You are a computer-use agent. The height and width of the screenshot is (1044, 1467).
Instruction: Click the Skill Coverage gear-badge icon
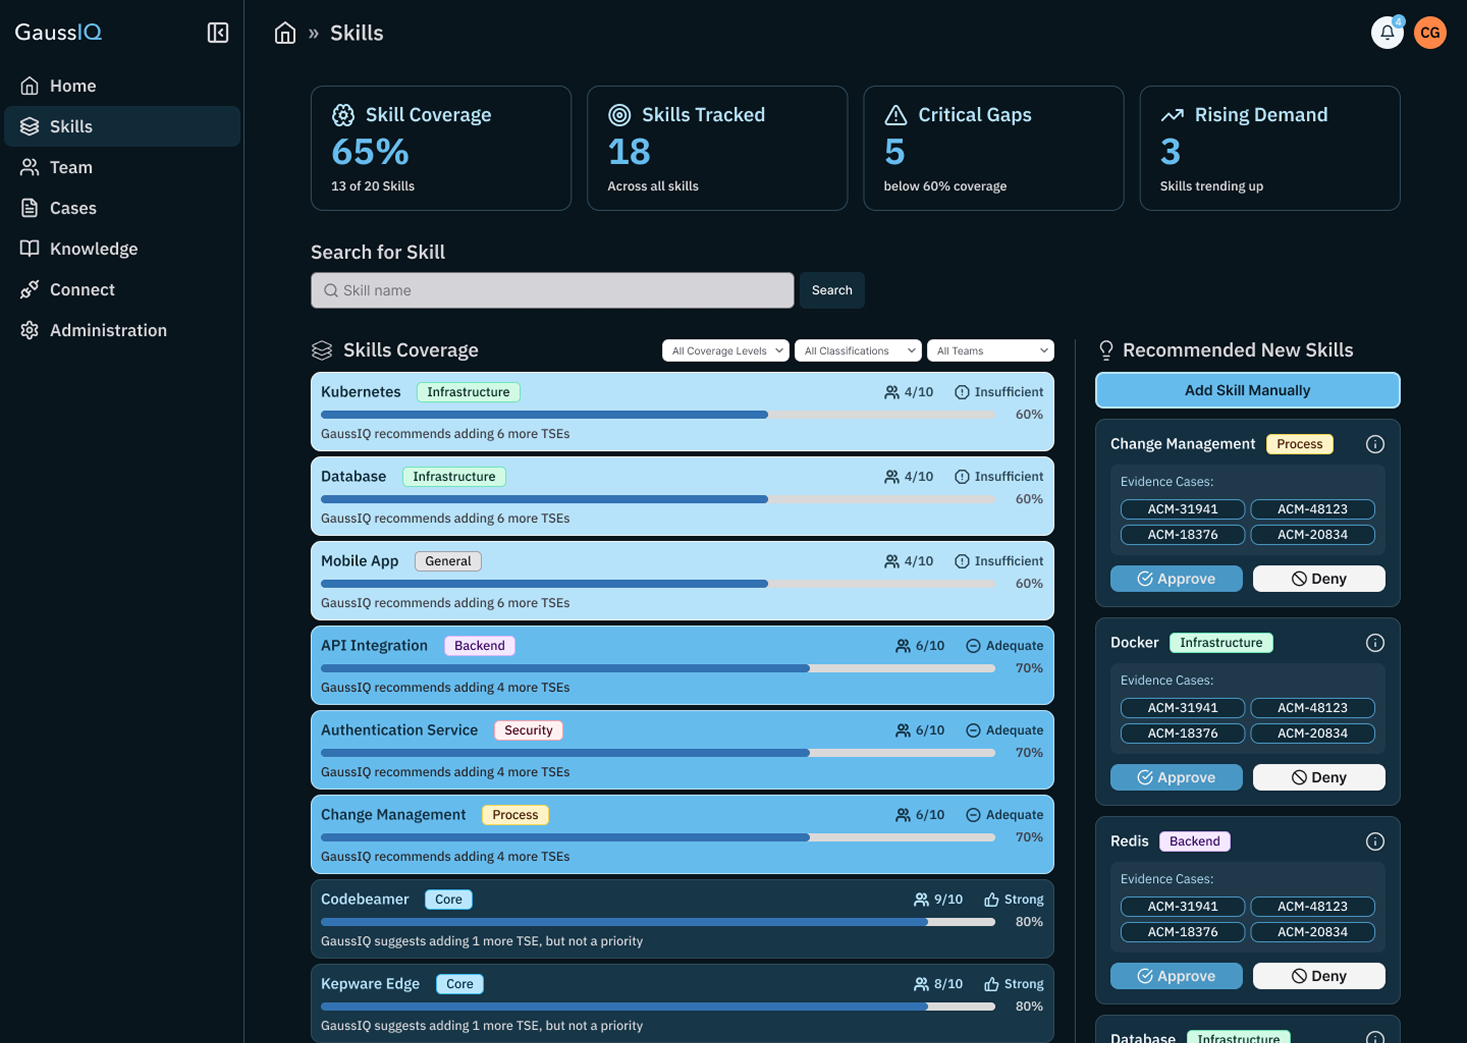click(343, 115)
